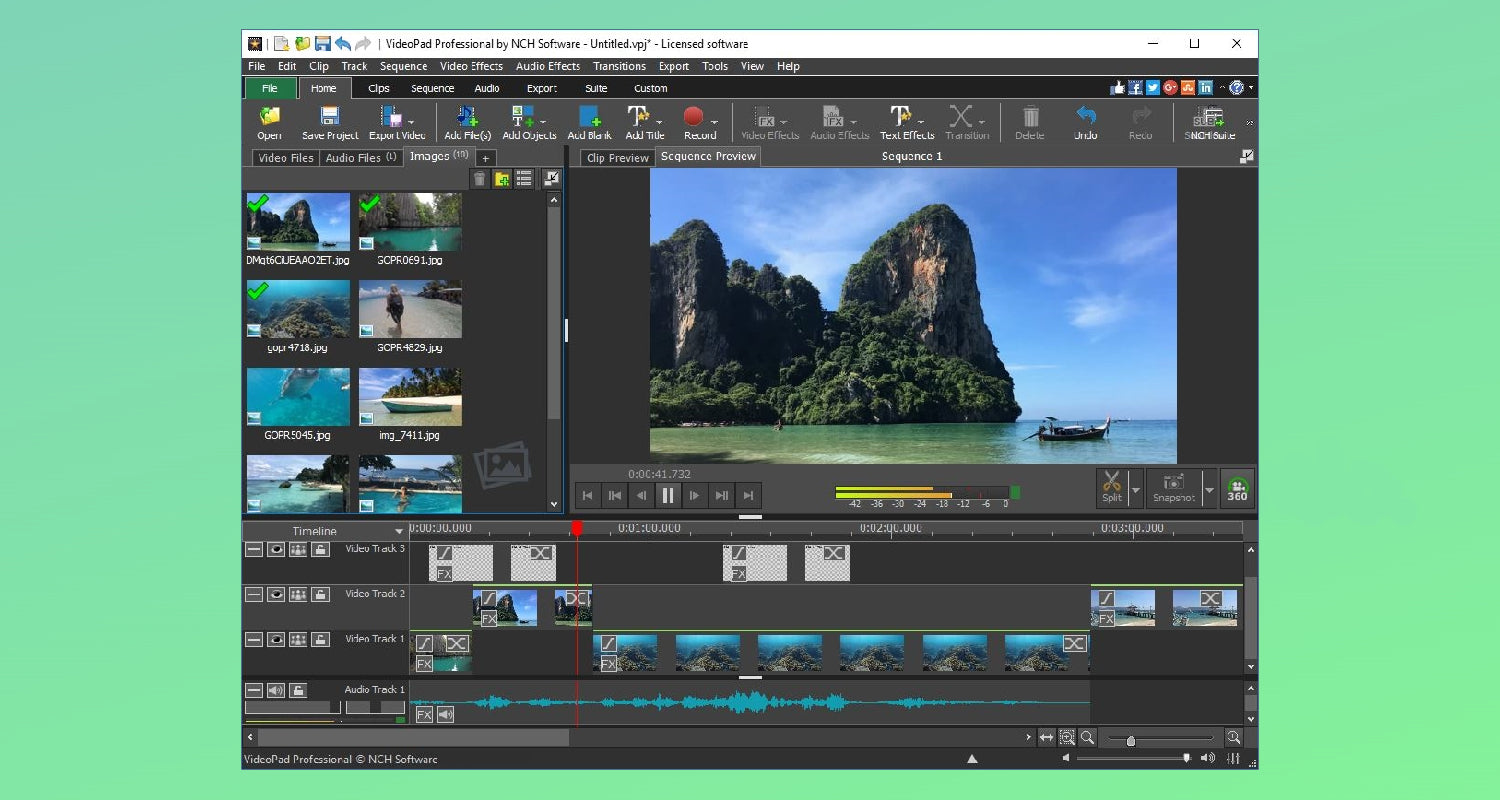Select the GOPR4829.jpg image thumbnail
This screenshot has height=800, width=1500.
tap(410, 309)
